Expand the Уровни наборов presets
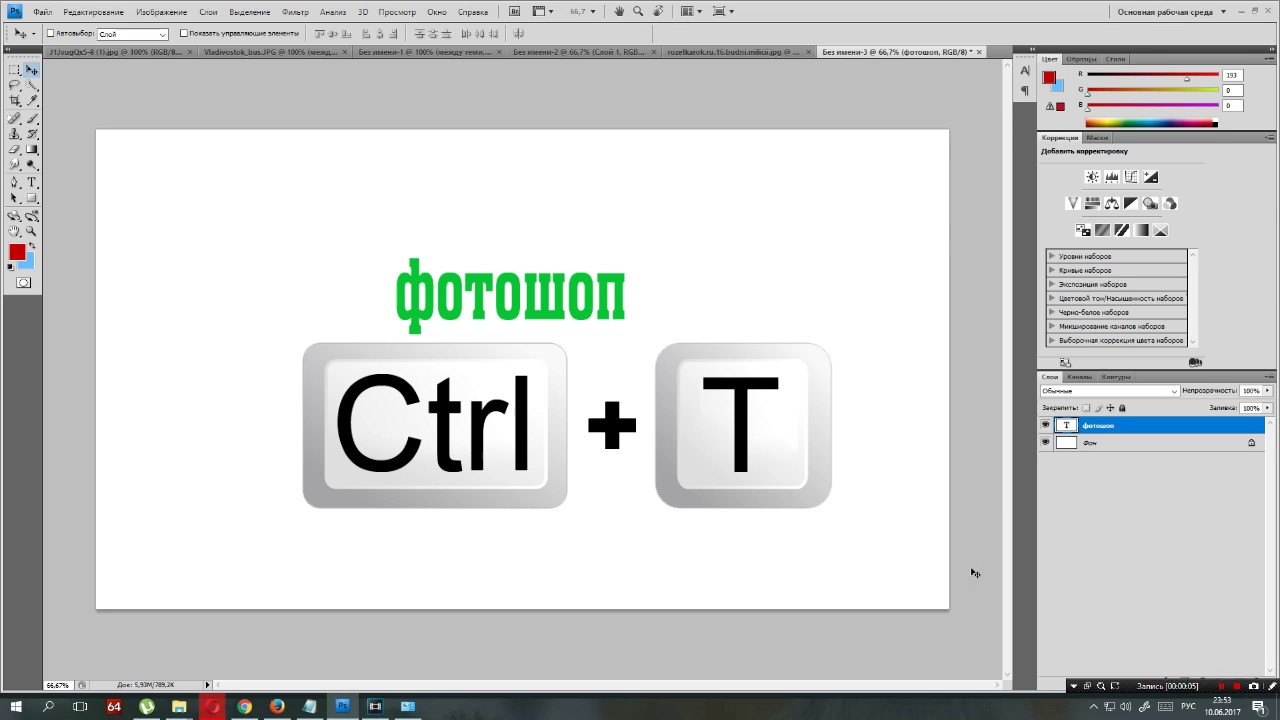This screenshot has width=1280, height=720. [x=1052, y=256]
